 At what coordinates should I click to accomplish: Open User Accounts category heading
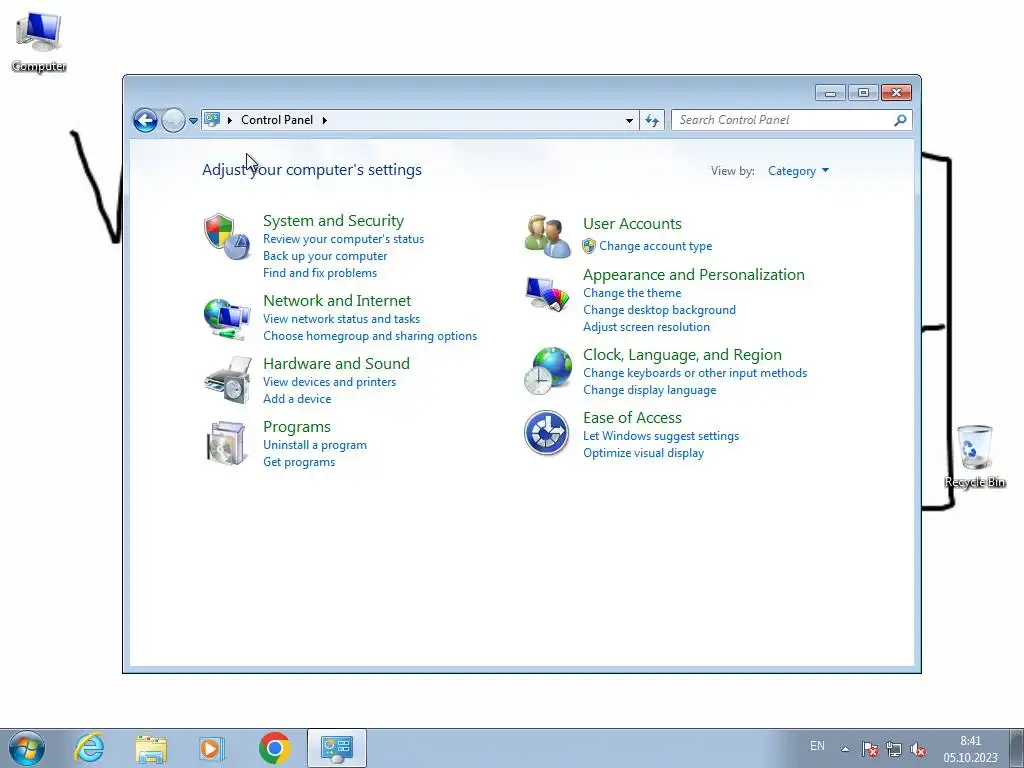[632, 224]
